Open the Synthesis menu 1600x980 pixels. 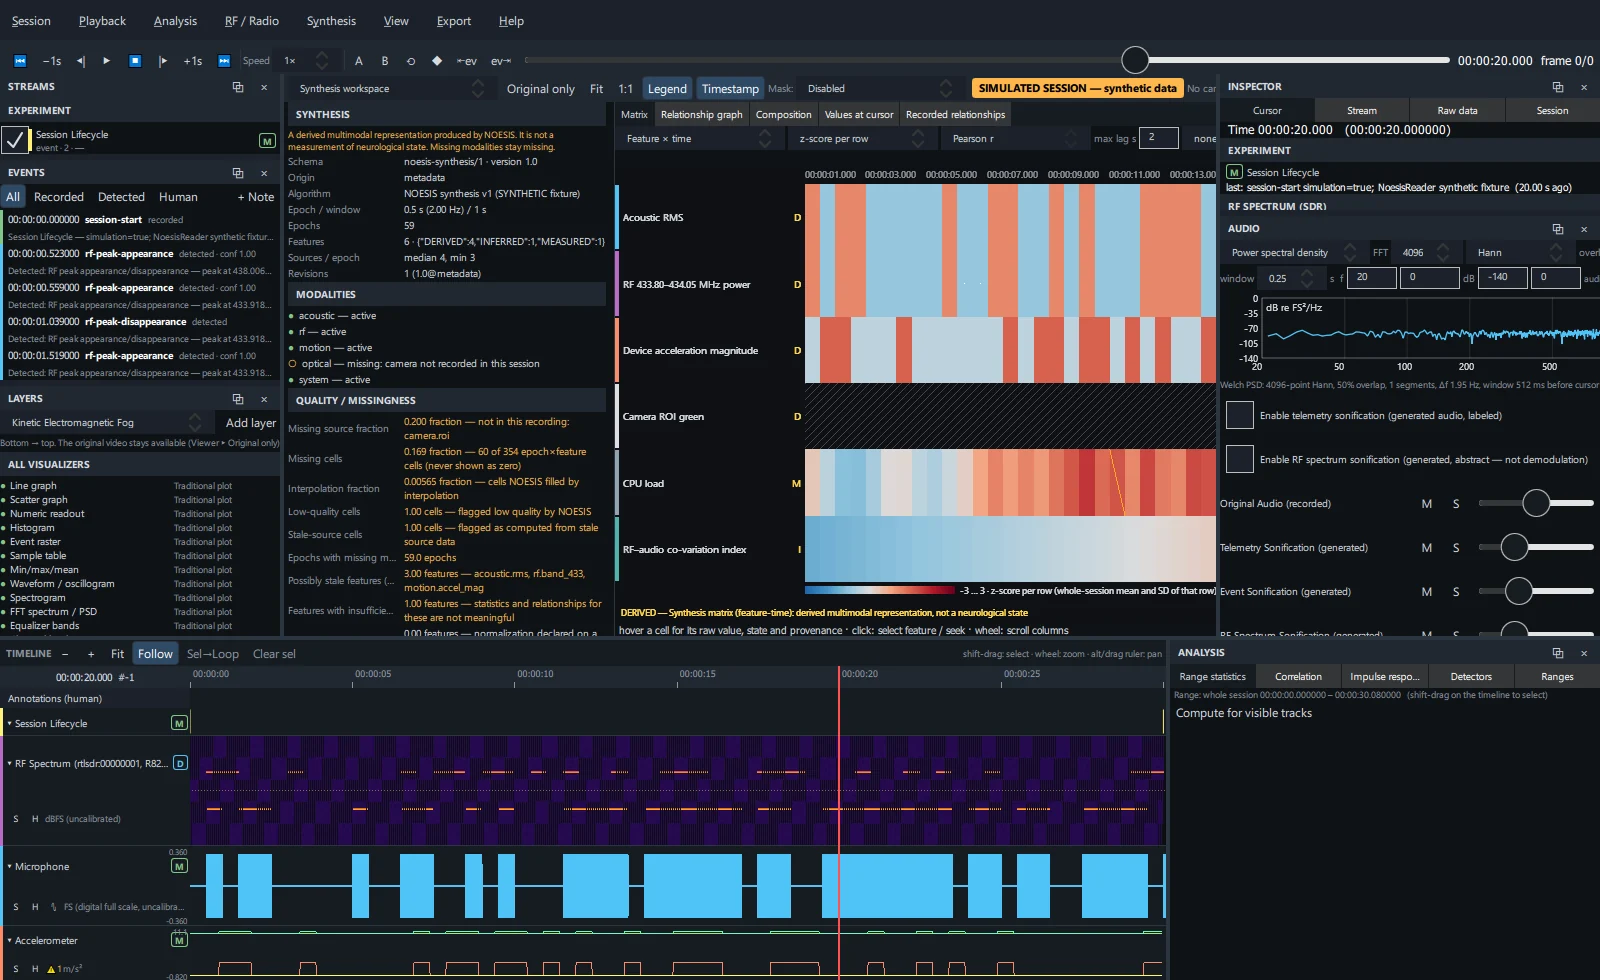tap(331, 21)
